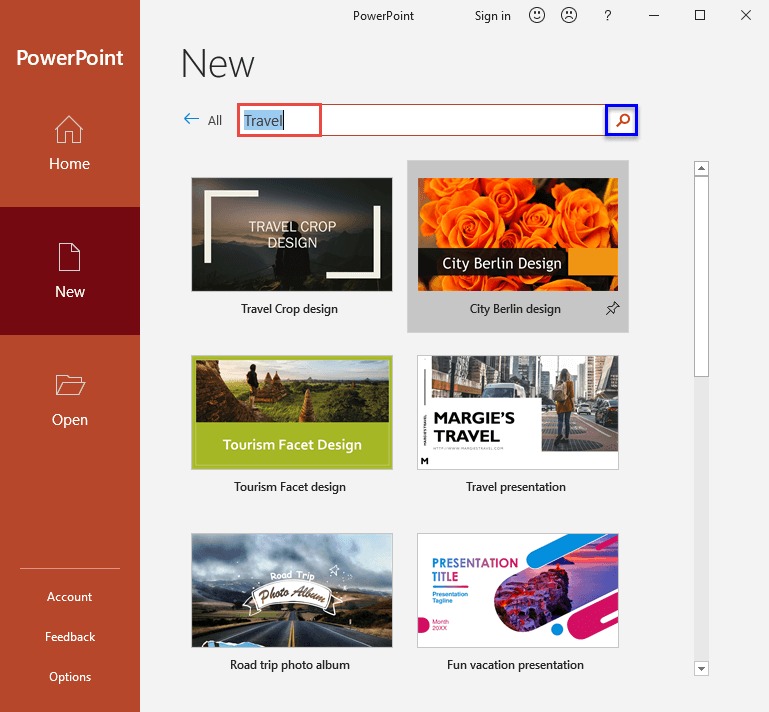Pick Margie's Travel presentation template

(517, 412)
